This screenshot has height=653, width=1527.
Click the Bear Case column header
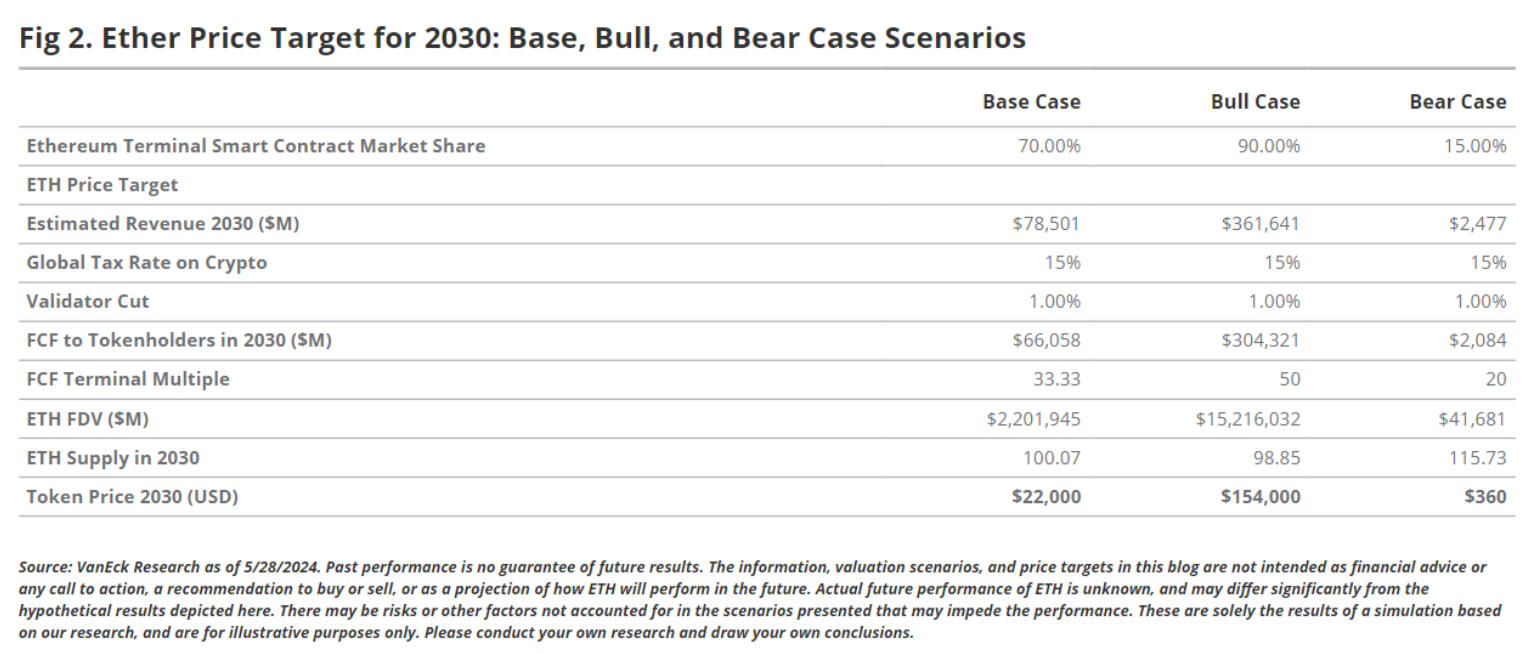point(1457,101)
